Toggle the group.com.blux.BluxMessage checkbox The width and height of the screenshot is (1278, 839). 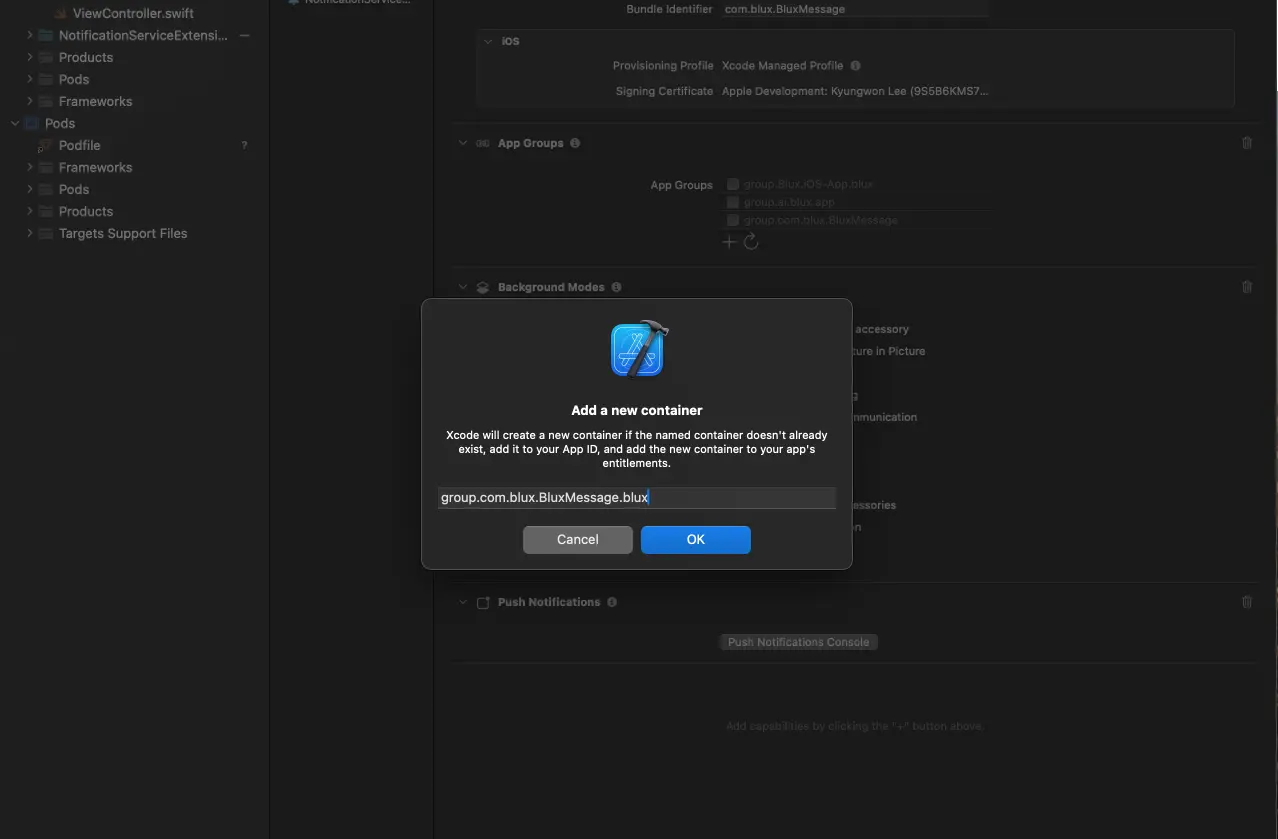pos(733,220)
